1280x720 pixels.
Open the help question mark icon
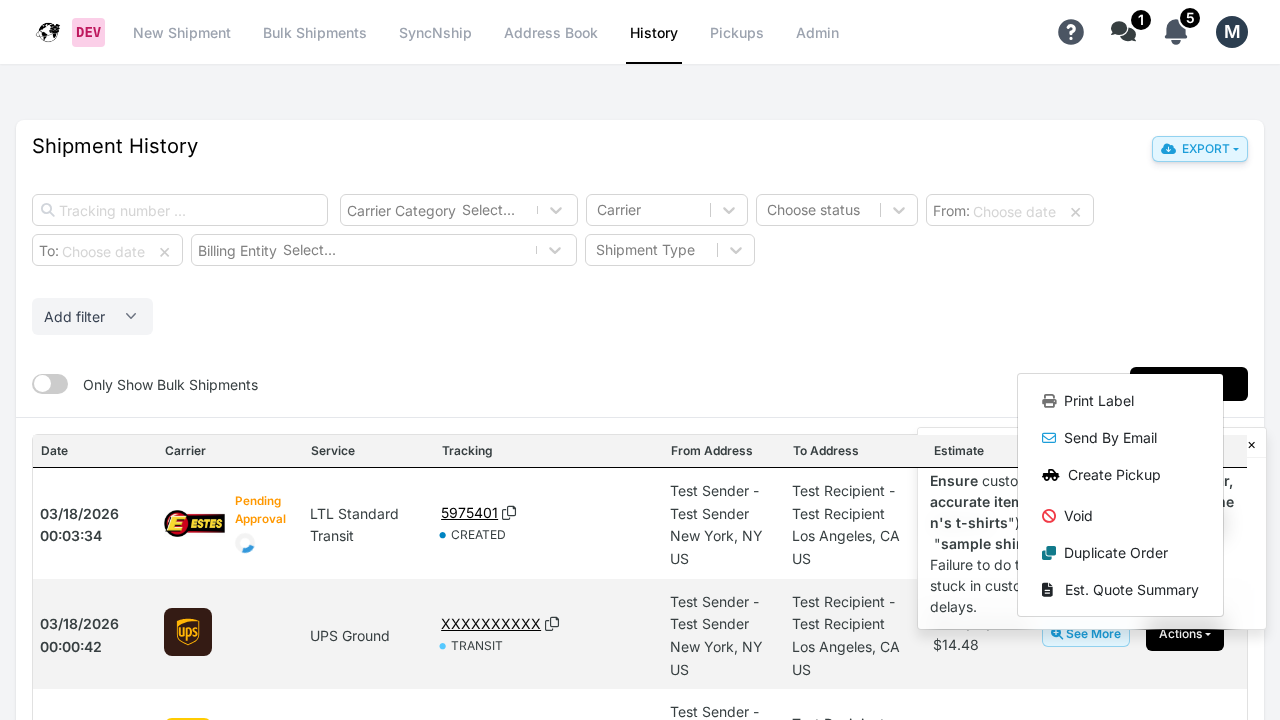[x=1071, y=32]
